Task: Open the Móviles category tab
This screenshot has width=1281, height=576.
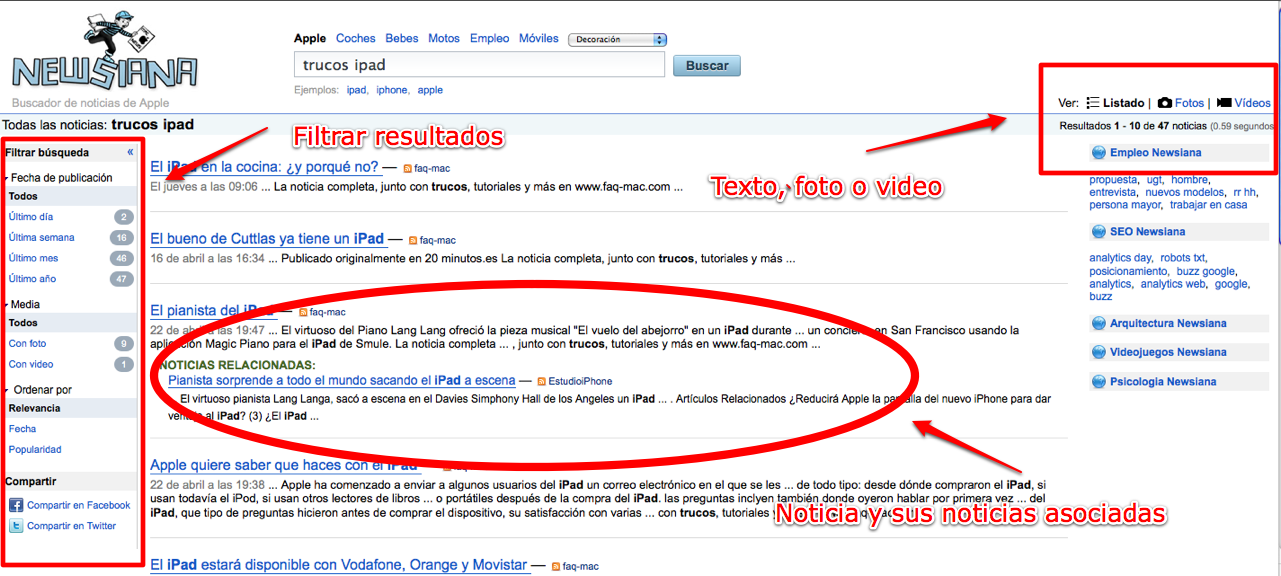Action: coord(539,39)
